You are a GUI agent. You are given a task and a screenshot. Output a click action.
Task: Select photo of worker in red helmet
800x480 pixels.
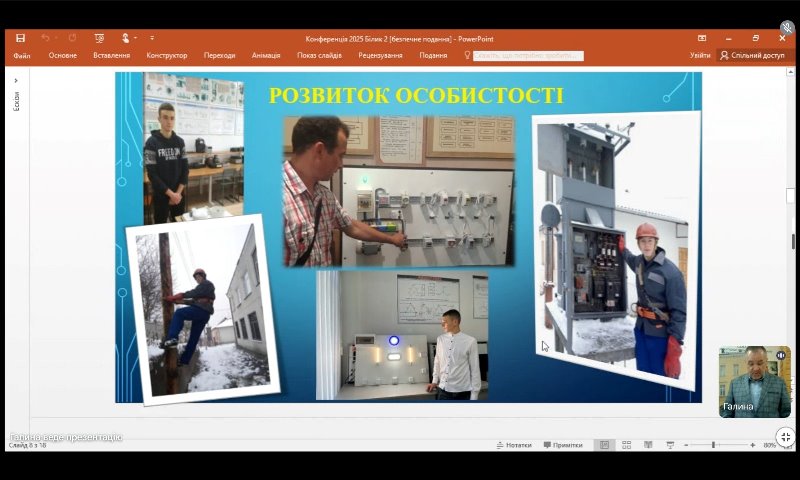coord(616,250)
